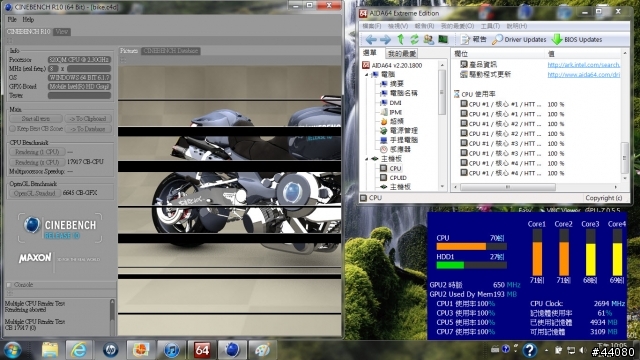
Task: Click the Processor name field in CINEBENCH
Action: pos(79,60)
